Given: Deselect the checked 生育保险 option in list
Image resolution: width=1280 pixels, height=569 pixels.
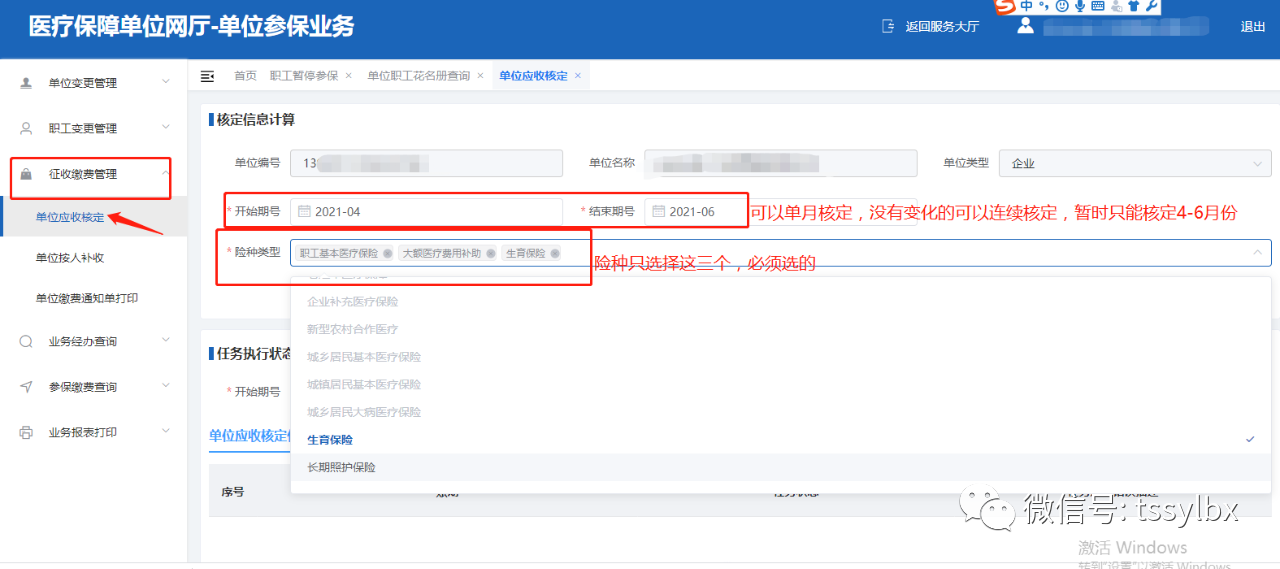Looking at the screenshot, I should point(330,440).
